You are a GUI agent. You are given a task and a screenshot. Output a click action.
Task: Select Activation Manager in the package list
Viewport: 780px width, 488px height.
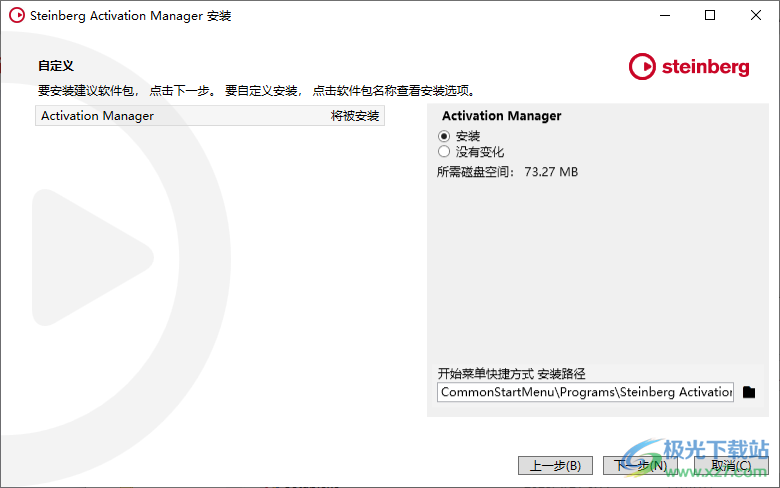point(98,116)
